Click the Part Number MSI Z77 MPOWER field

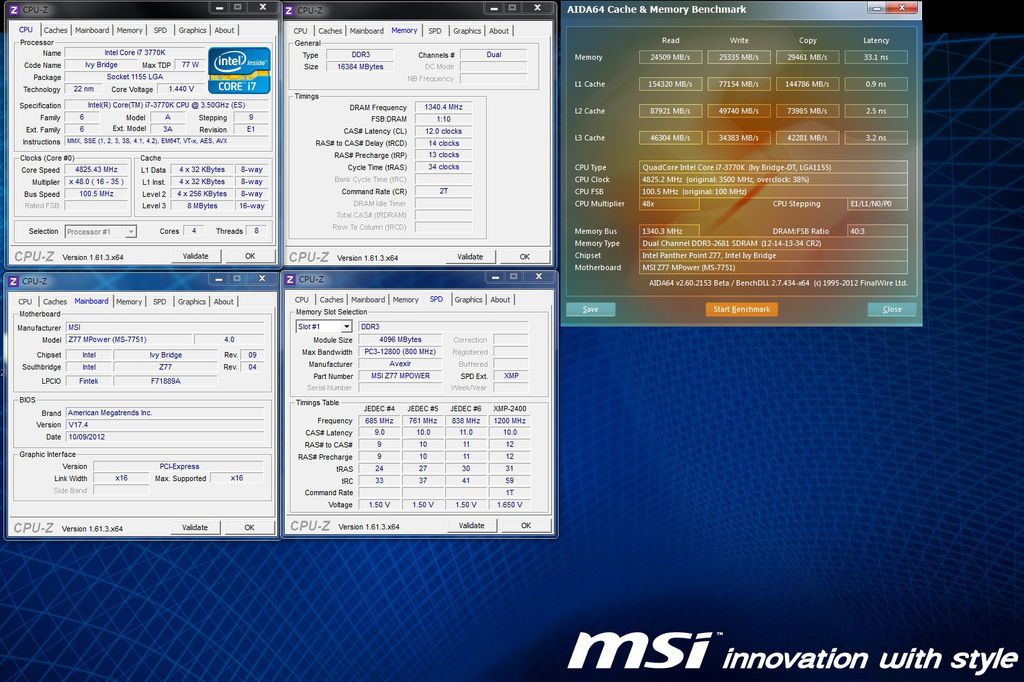[400, 376]
